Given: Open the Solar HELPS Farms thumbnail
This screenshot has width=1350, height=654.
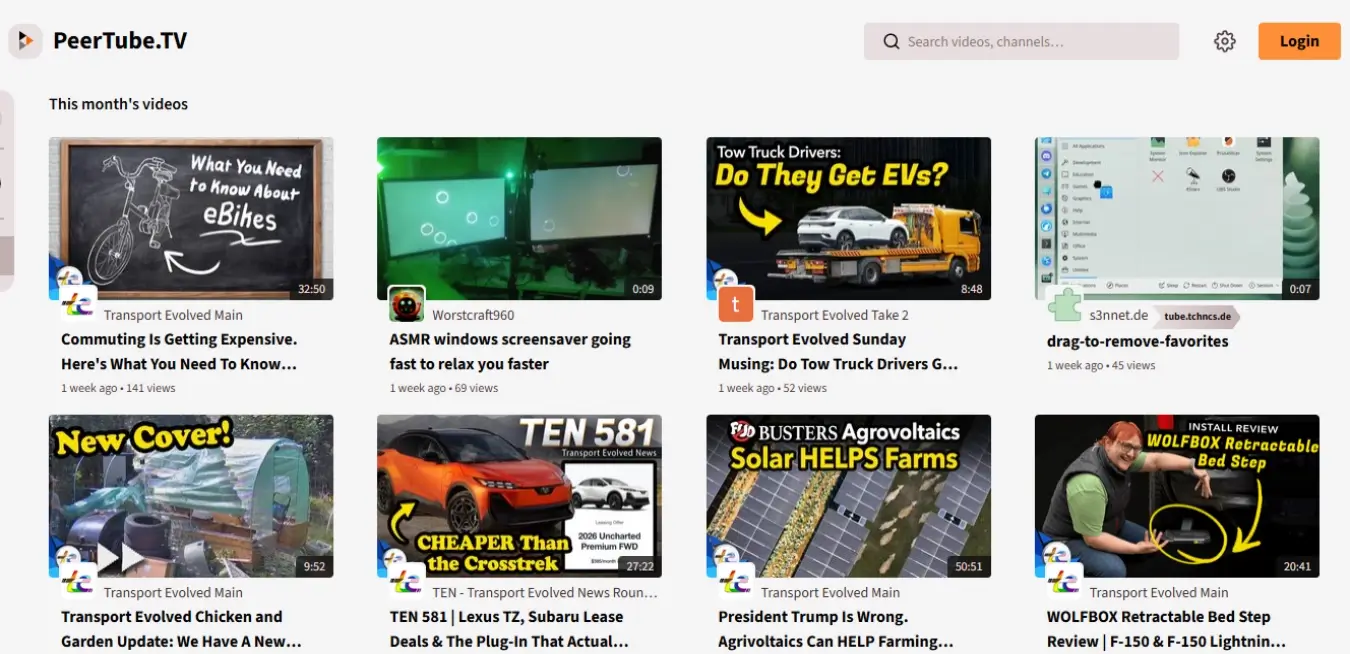Looking at the screenshot, I should click(848, 496).
